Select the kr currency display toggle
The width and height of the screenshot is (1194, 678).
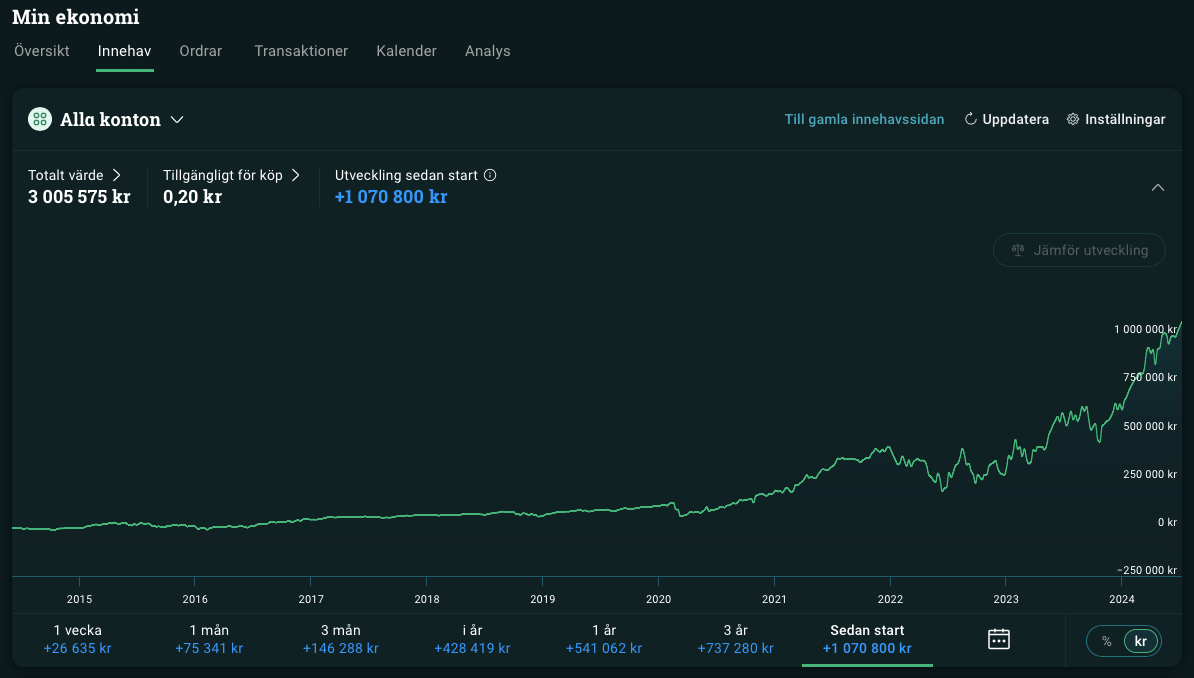point(1140,641)
